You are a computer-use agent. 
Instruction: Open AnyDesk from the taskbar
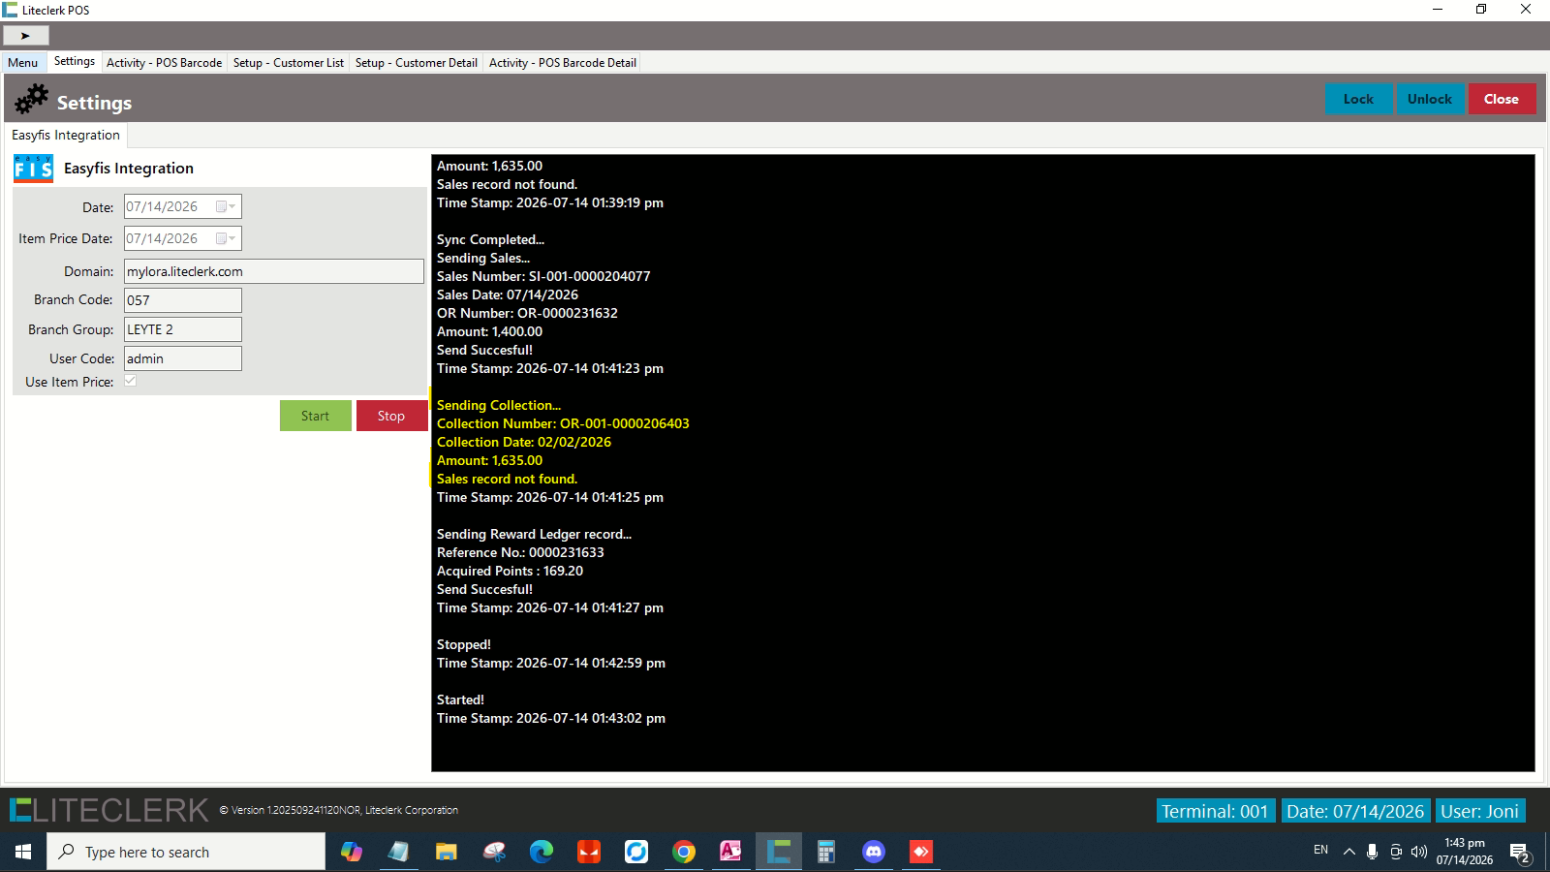pos(921,852)
